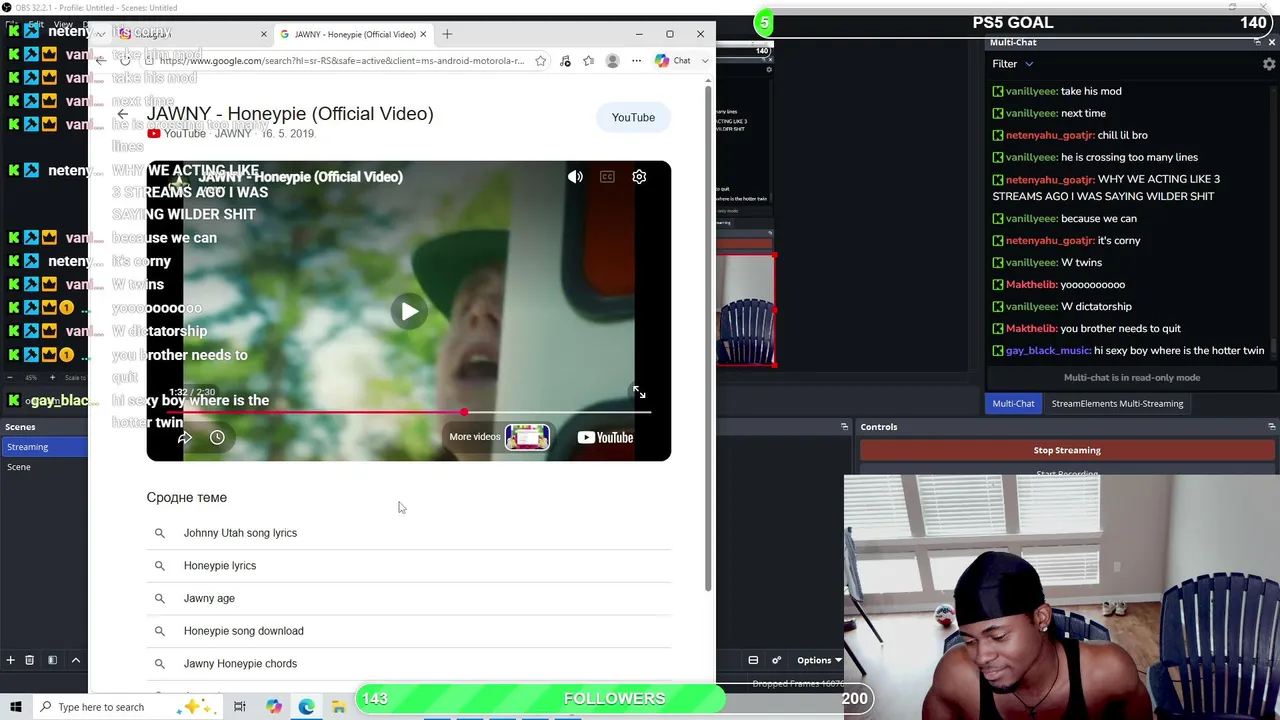Launch Copilot from the taskbar
Screen dimensions: 1280x720
click(x=274, y=707)
